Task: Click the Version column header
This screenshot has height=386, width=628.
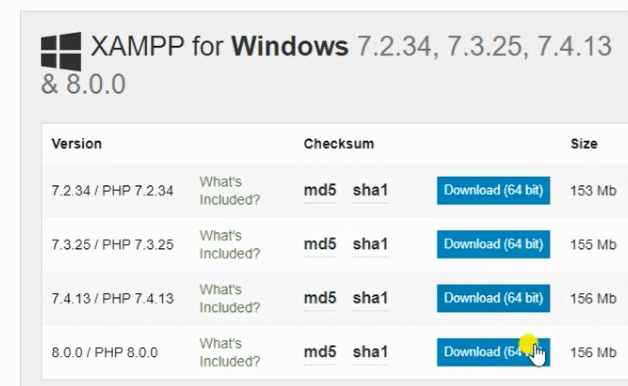Action: pos(76,144)
